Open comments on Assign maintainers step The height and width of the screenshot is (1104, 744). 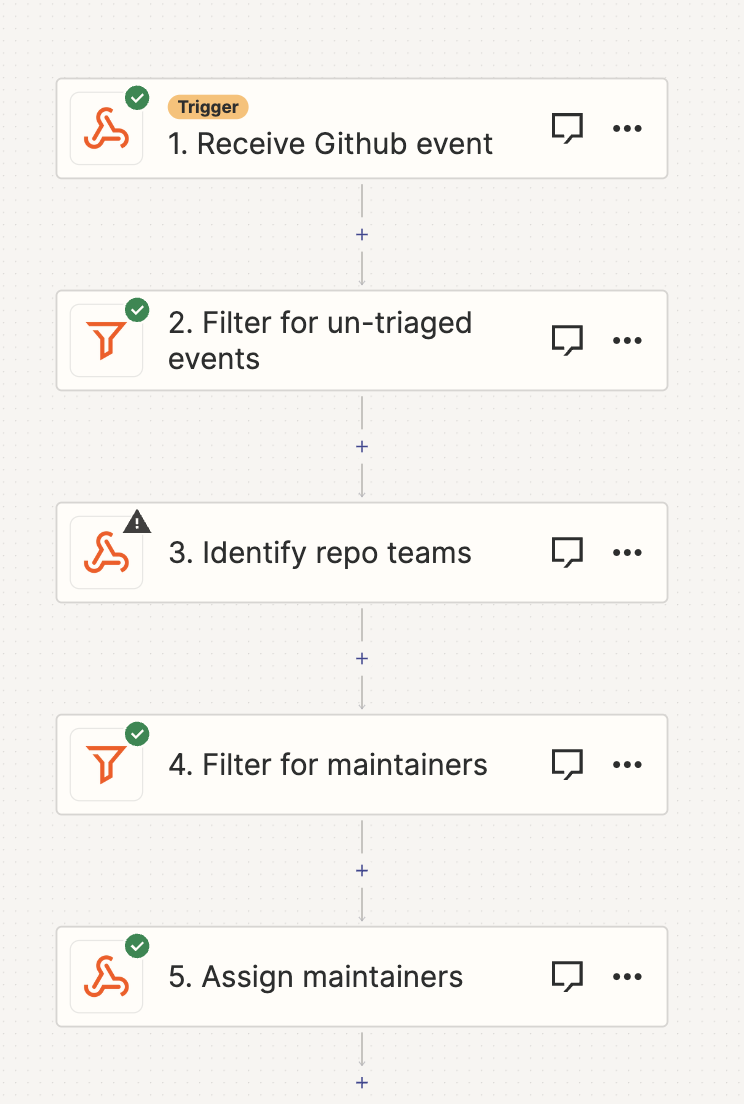(567, 976)
